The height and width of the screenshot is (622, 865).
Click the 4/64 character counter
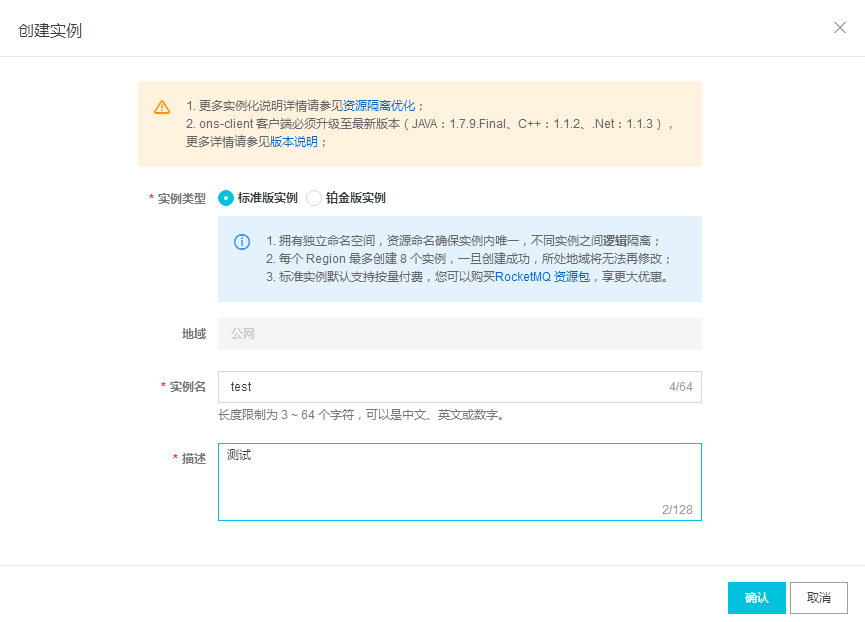coord(680,387)
